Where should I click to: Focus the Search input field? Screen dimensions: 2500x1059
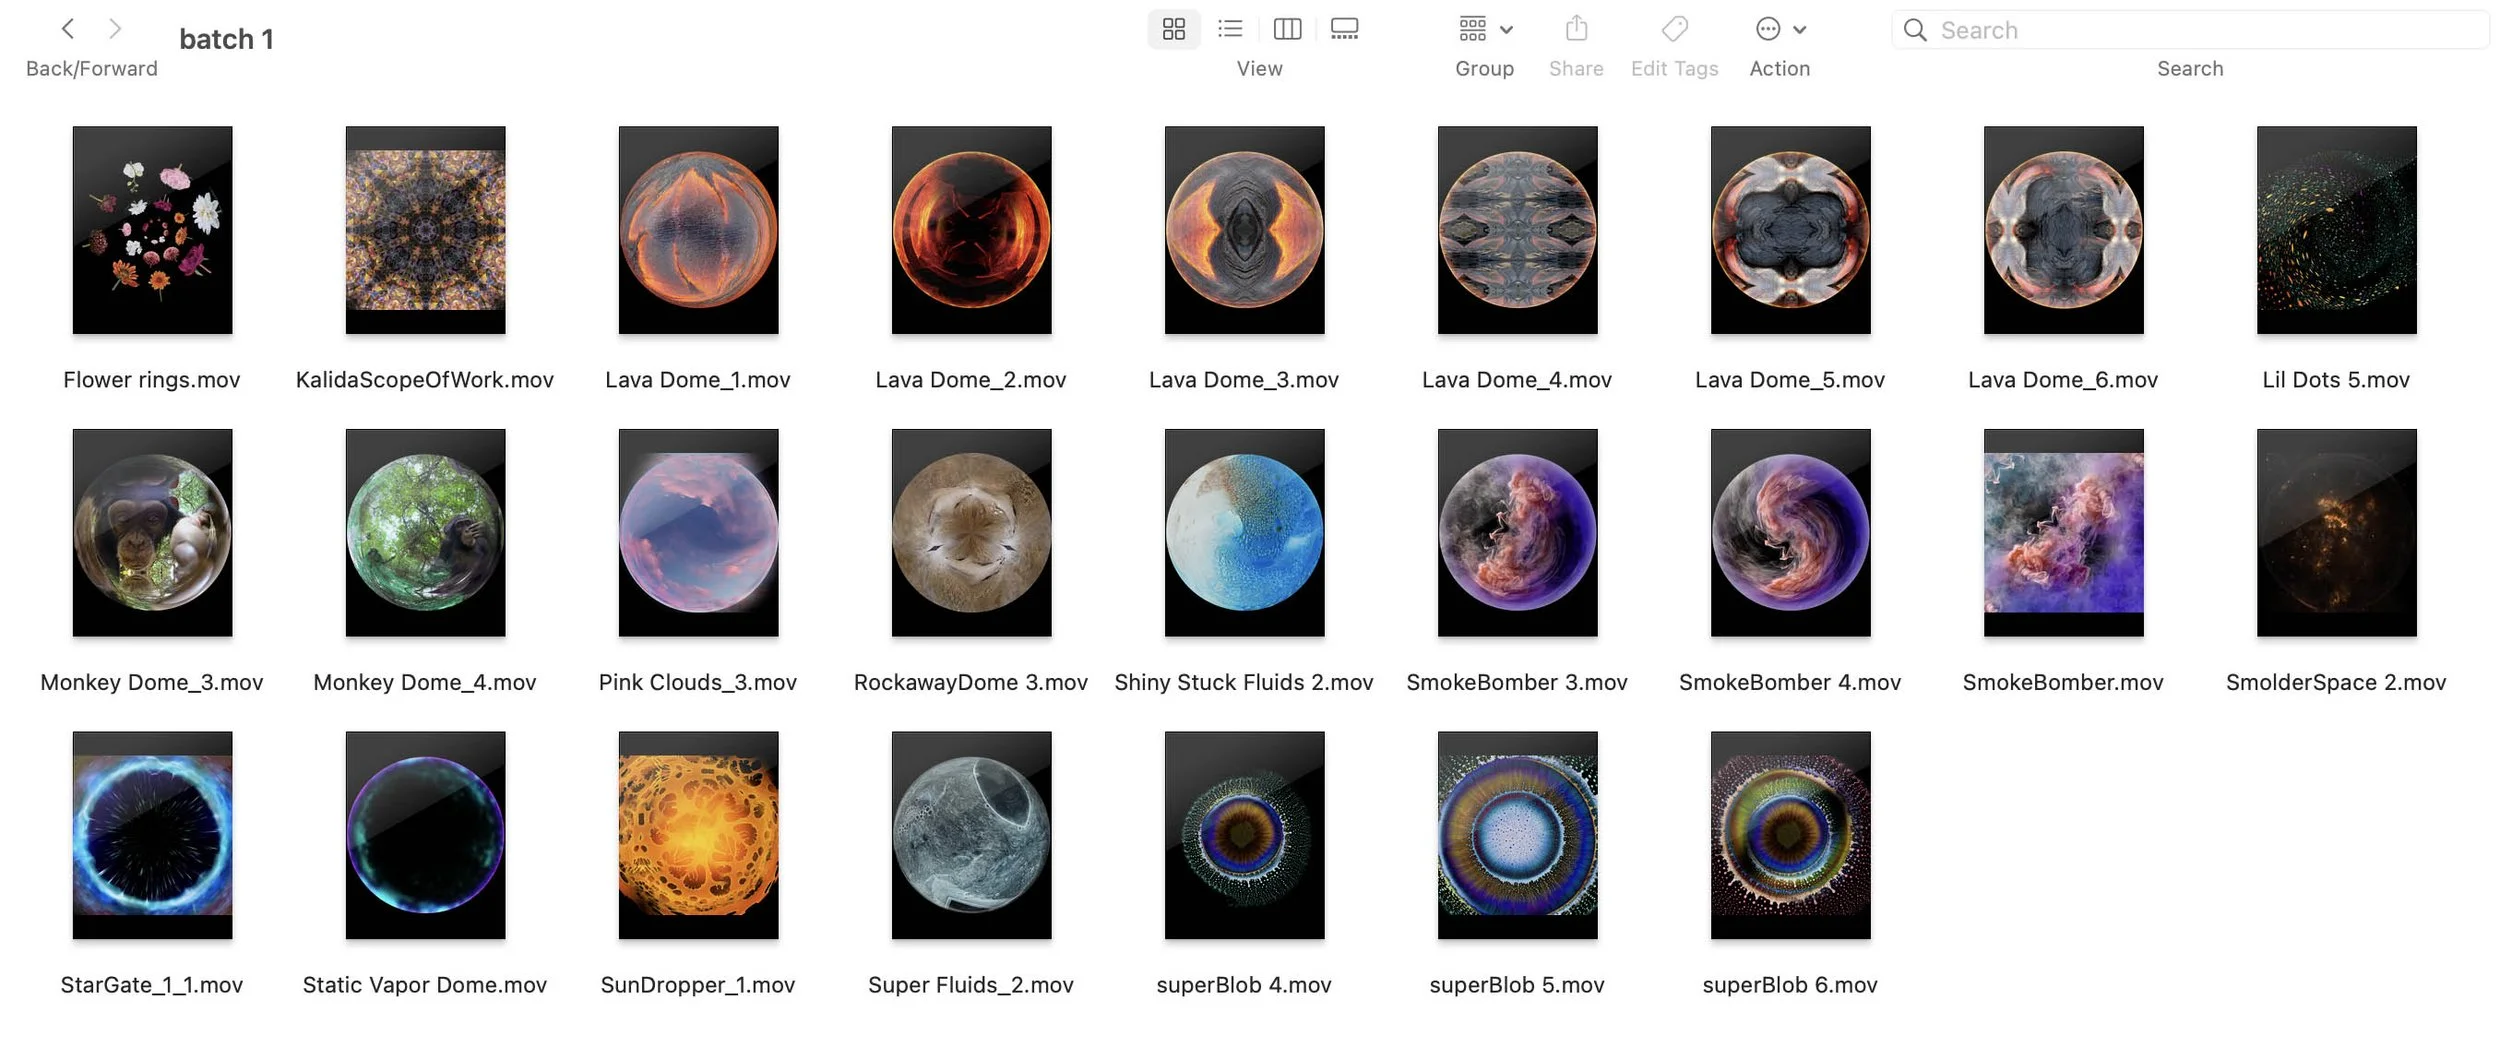coord(2189,30)
